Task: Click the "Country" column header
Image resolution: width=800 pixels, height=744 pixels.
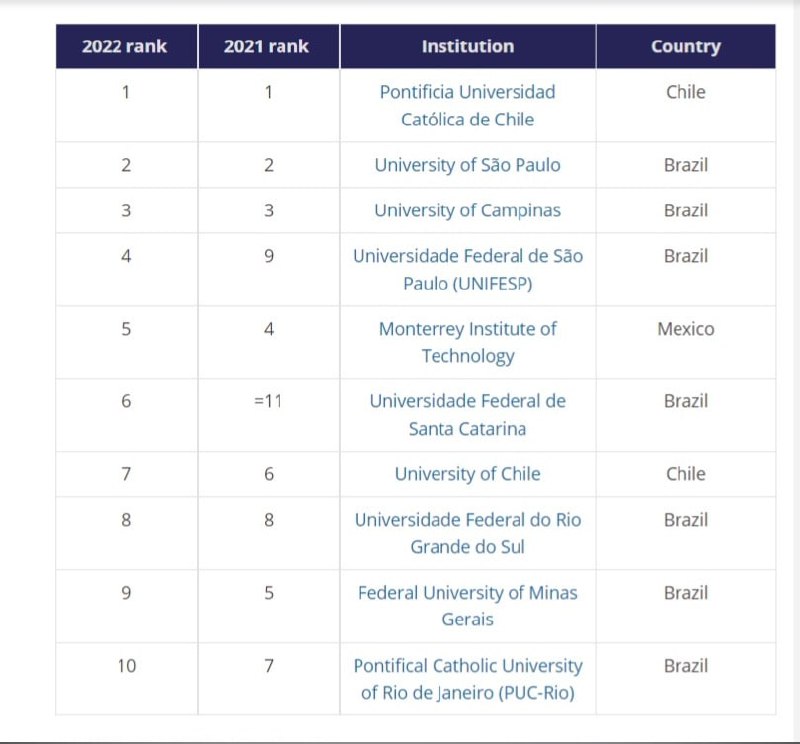Action: click(x=685, y=46)
